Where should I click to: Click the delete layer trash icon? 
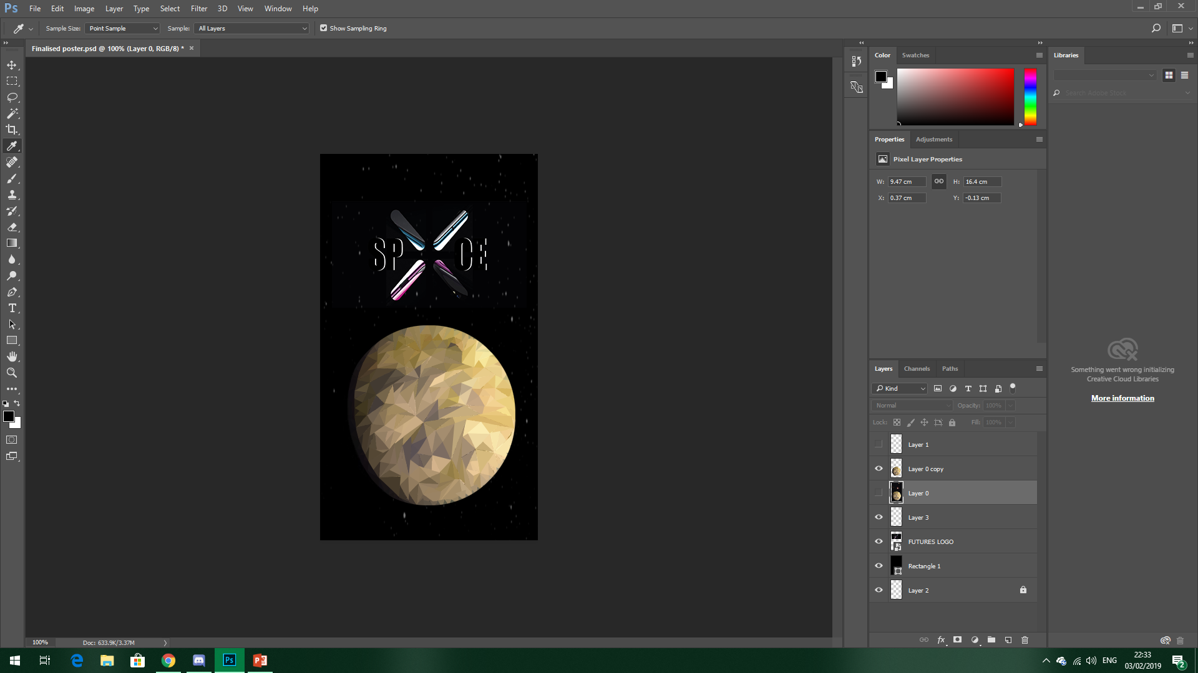tap(1024, 640)
